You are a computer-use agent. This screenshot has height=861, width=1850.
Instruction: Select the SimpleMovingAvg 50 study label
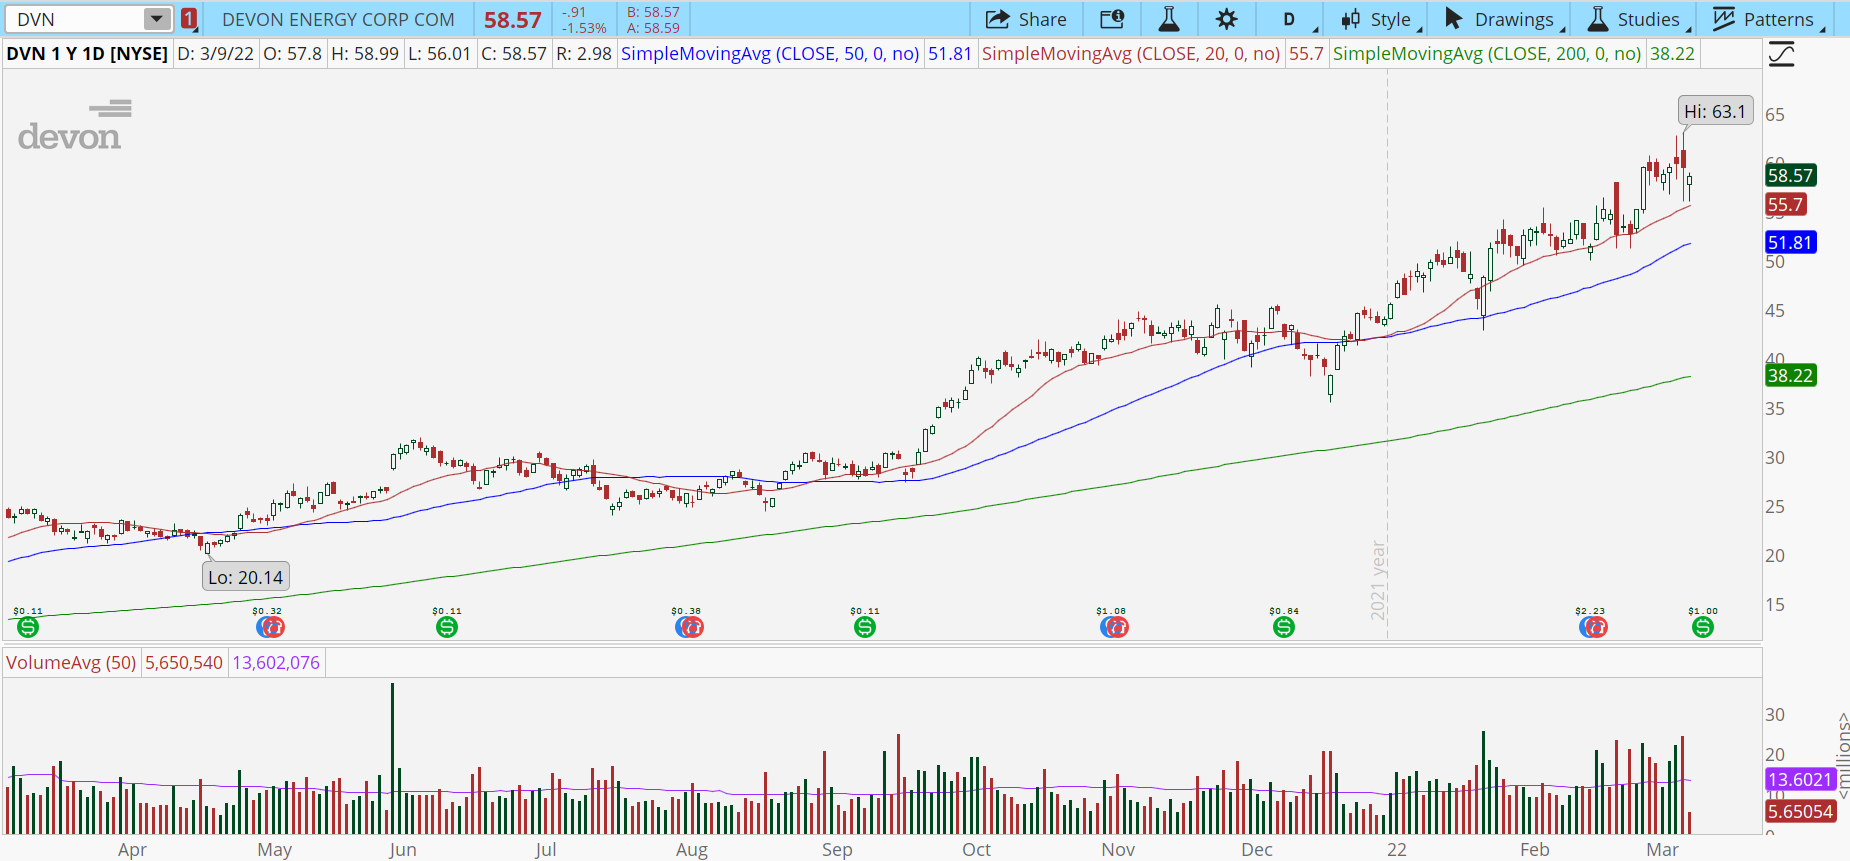pyautogui.click(x=770, y=54)
